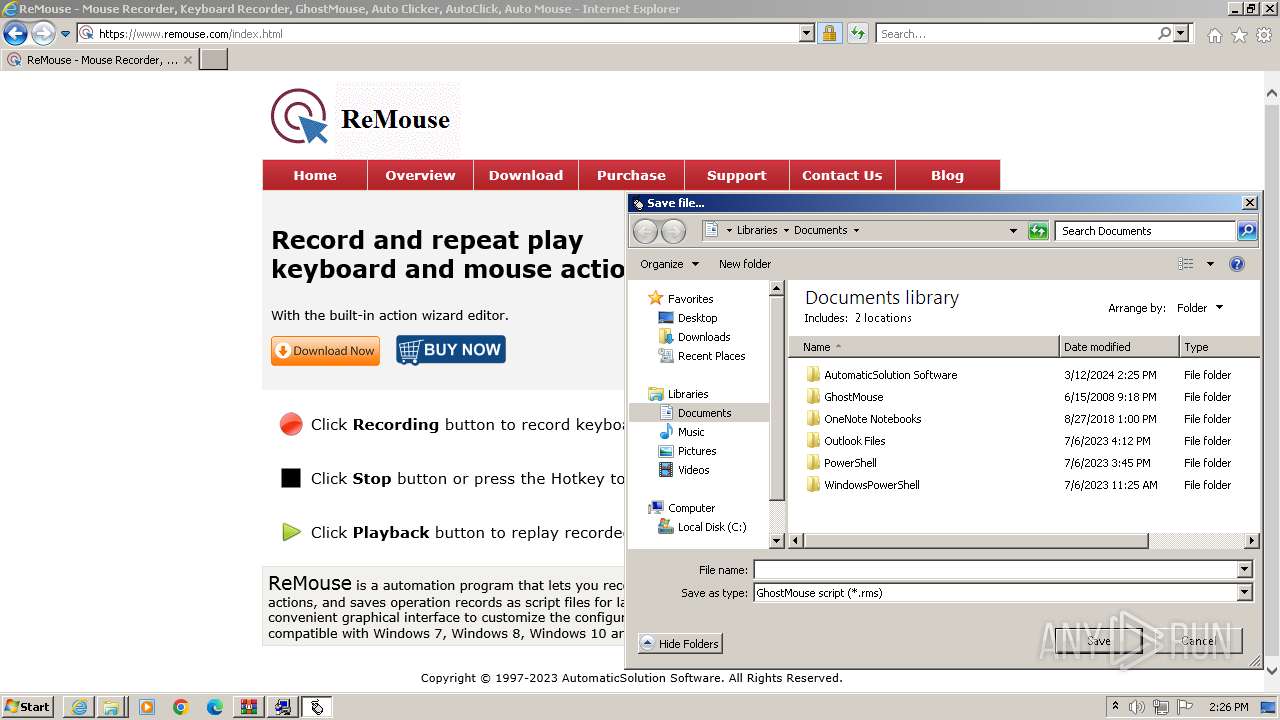Refresh the Documents folder in Save dialog
The image size is (1280, 720).
coord(1038,231)
